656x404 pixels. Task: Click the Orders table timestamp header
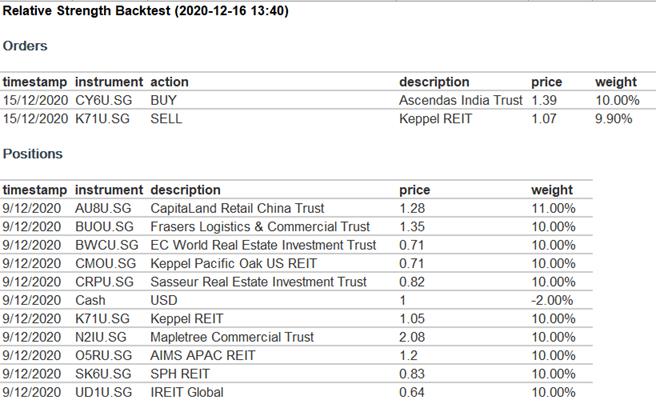pos(35,82)
